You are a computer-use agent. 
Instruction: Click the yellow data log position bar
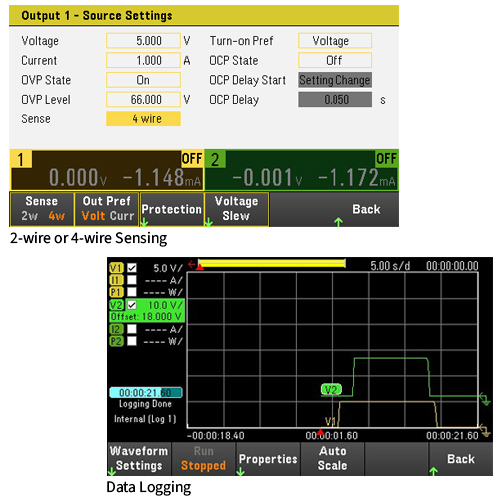tap(272, 263)
